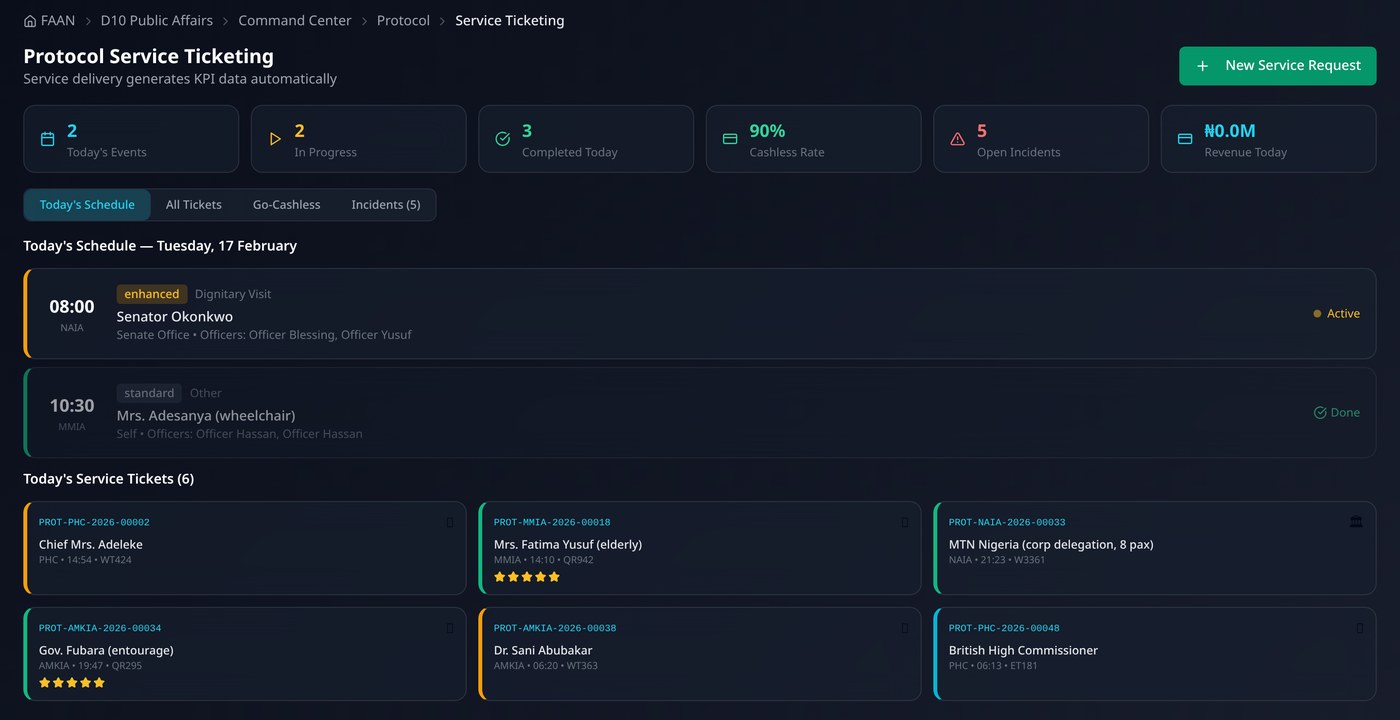
Task: Click the play icon on In Progress card
Action: (x=275, y=139)
